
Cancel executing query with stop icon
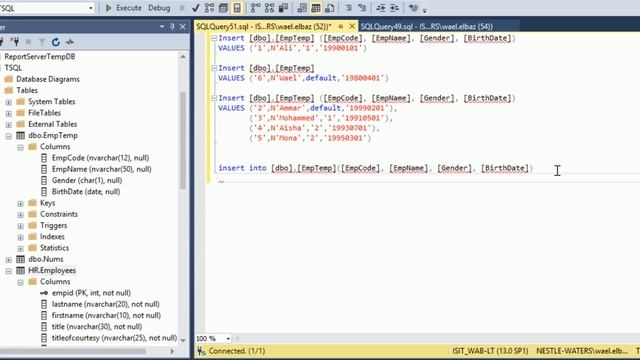pyautogui.click(x=182, y=8)
